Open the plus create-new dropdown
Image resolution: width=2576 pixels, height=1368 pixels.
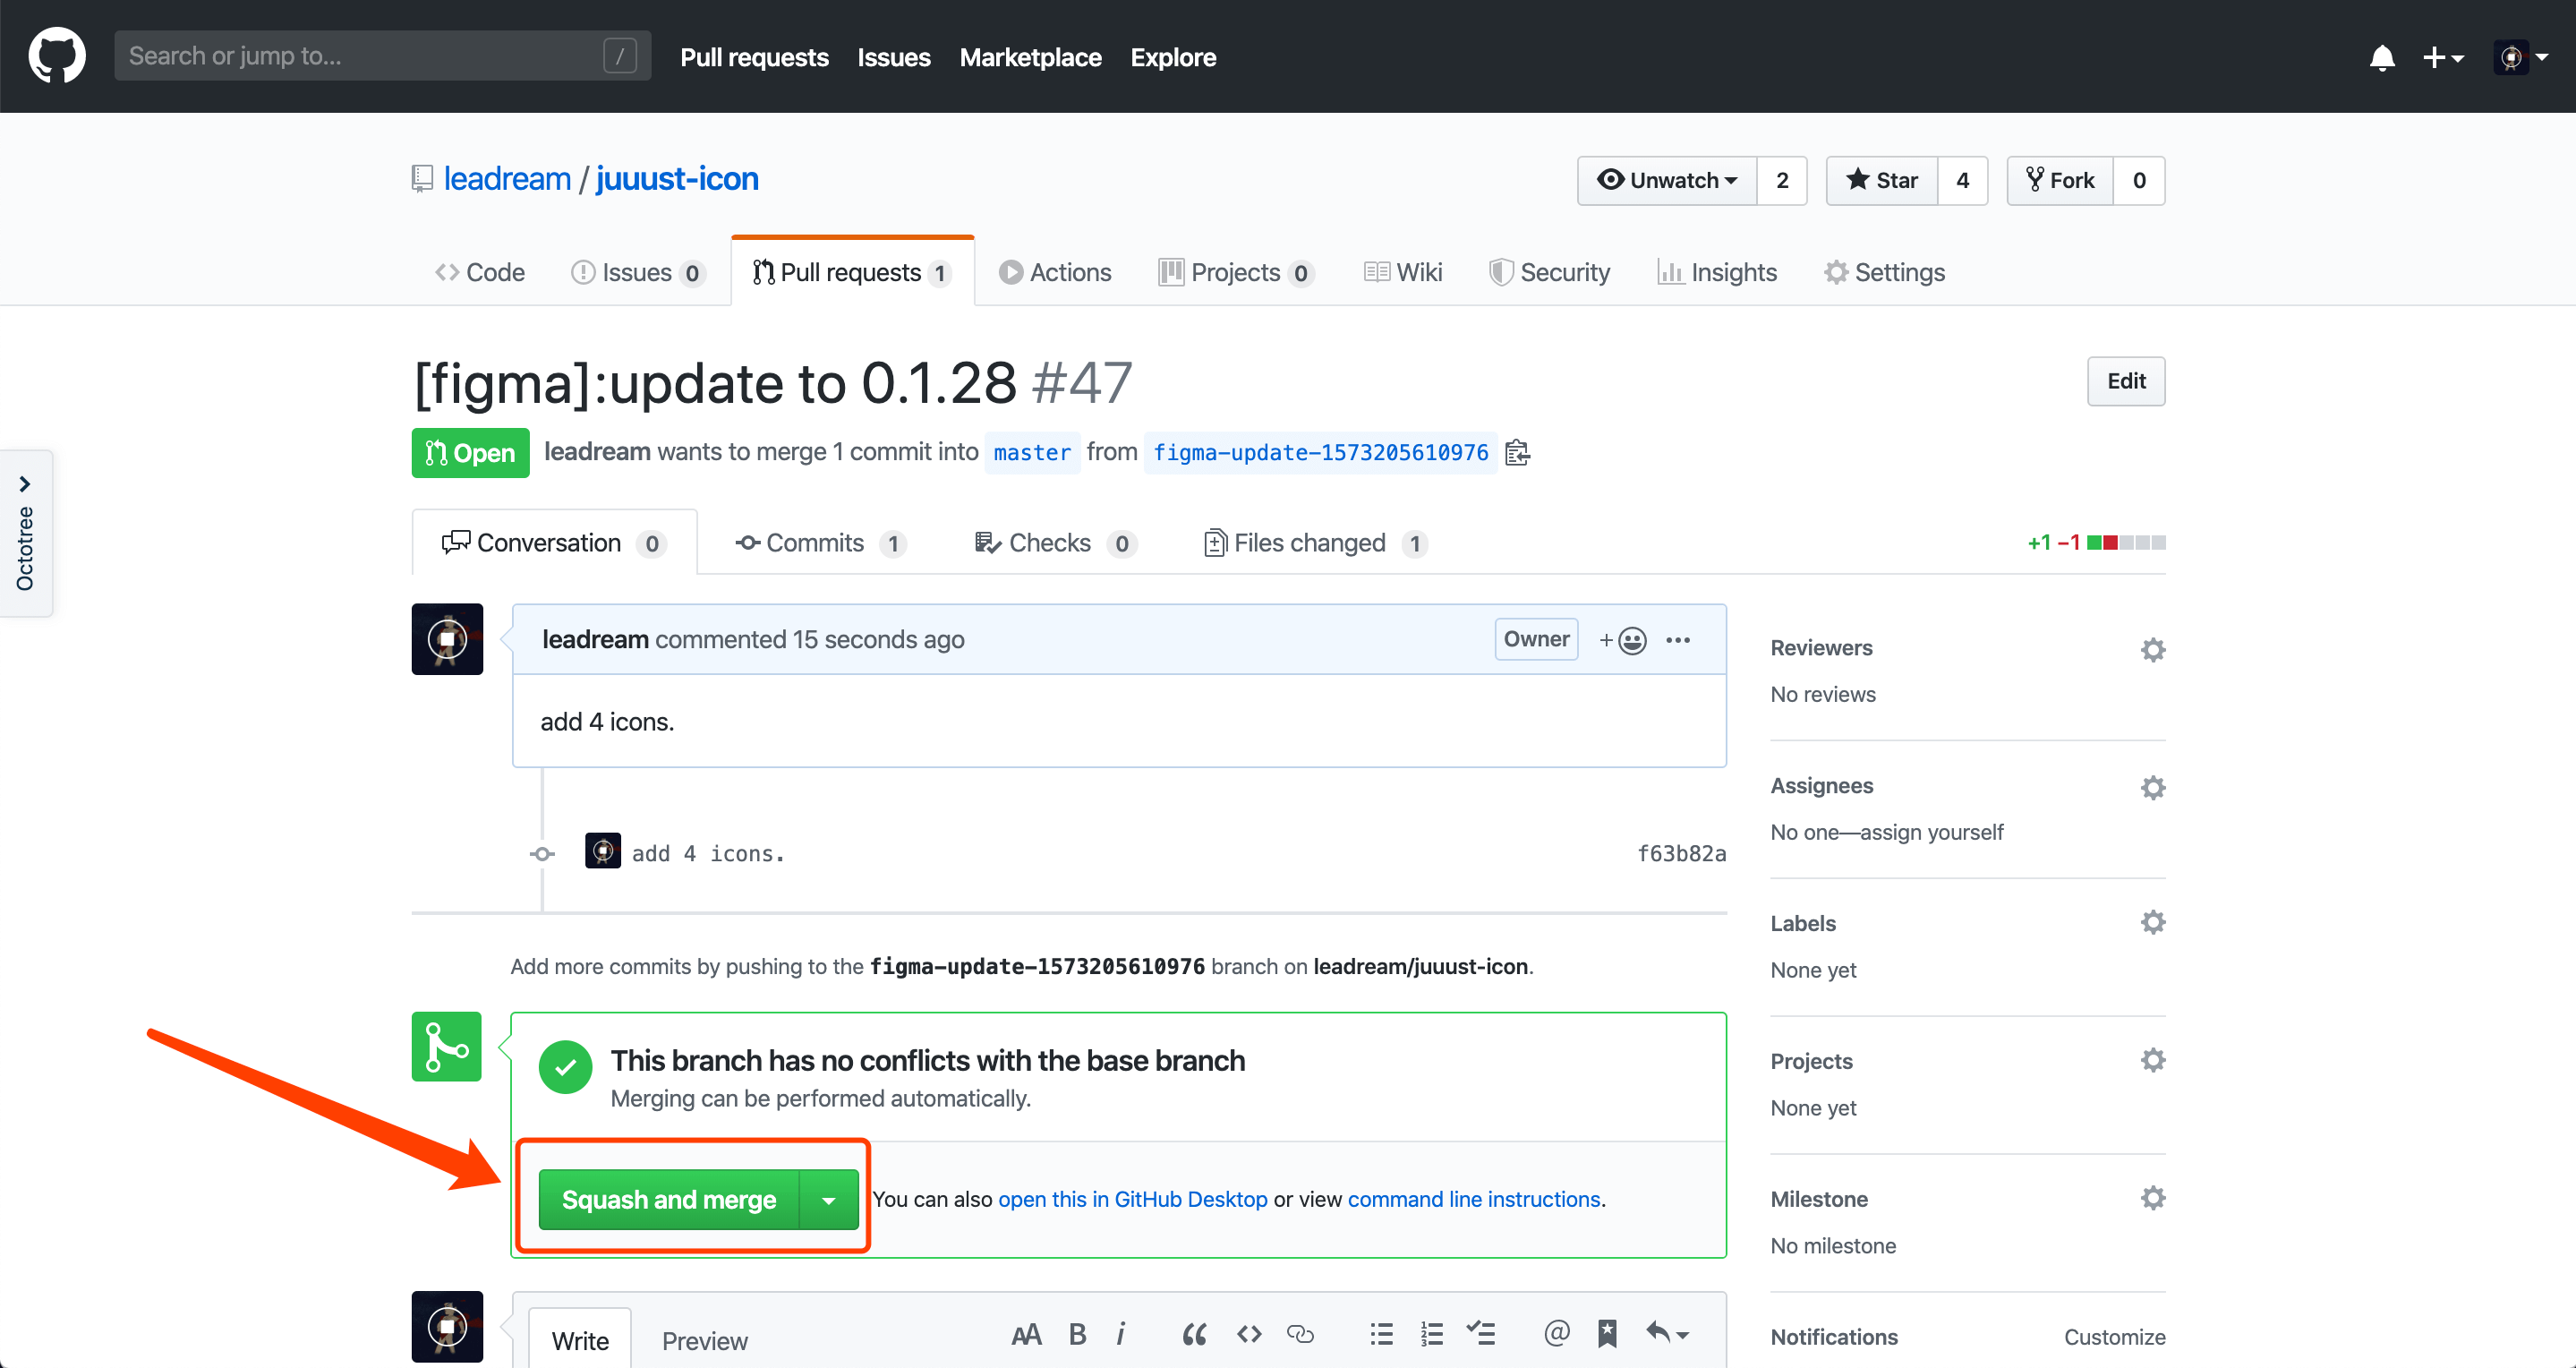point(2442,58)
